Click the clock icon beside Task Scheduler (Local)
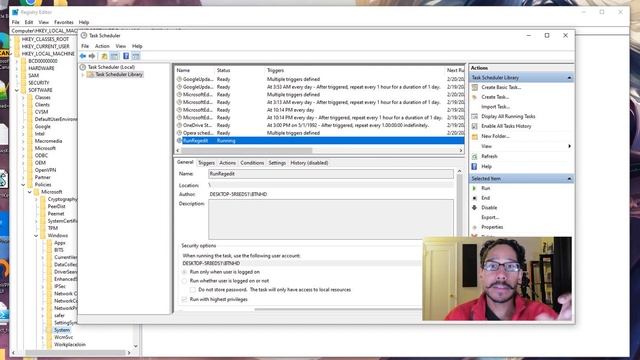 pyautogui.click(x=83, y=67)
